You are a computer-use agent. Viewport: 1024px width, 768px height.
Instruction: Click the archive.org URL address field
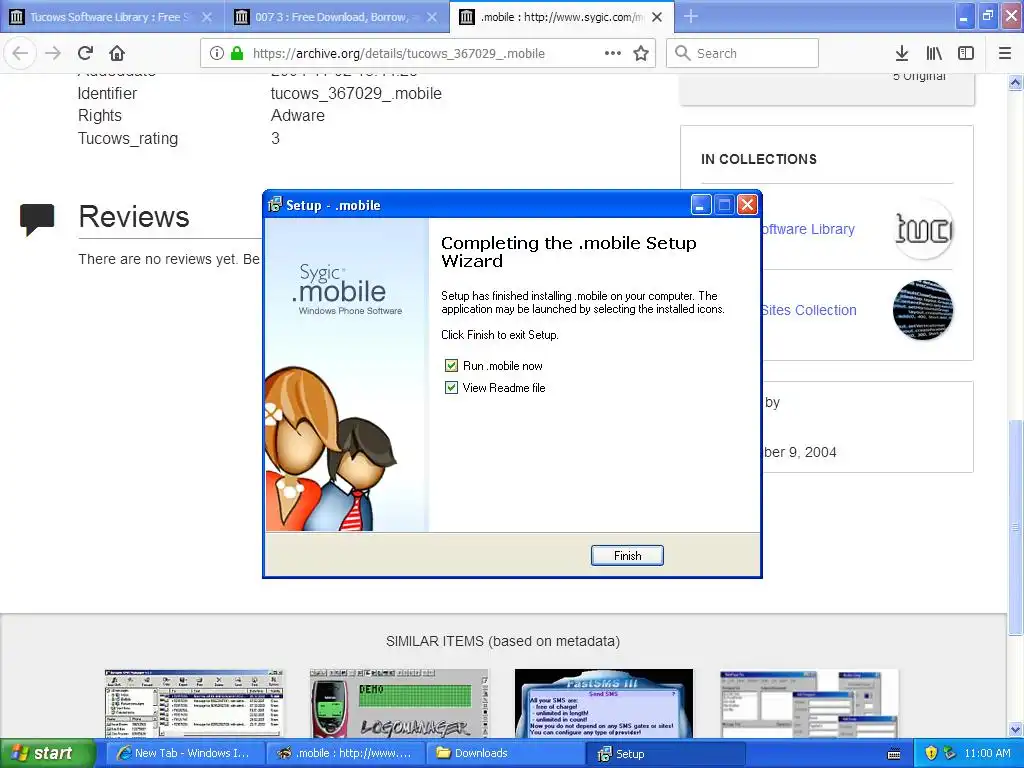point(398,54)
